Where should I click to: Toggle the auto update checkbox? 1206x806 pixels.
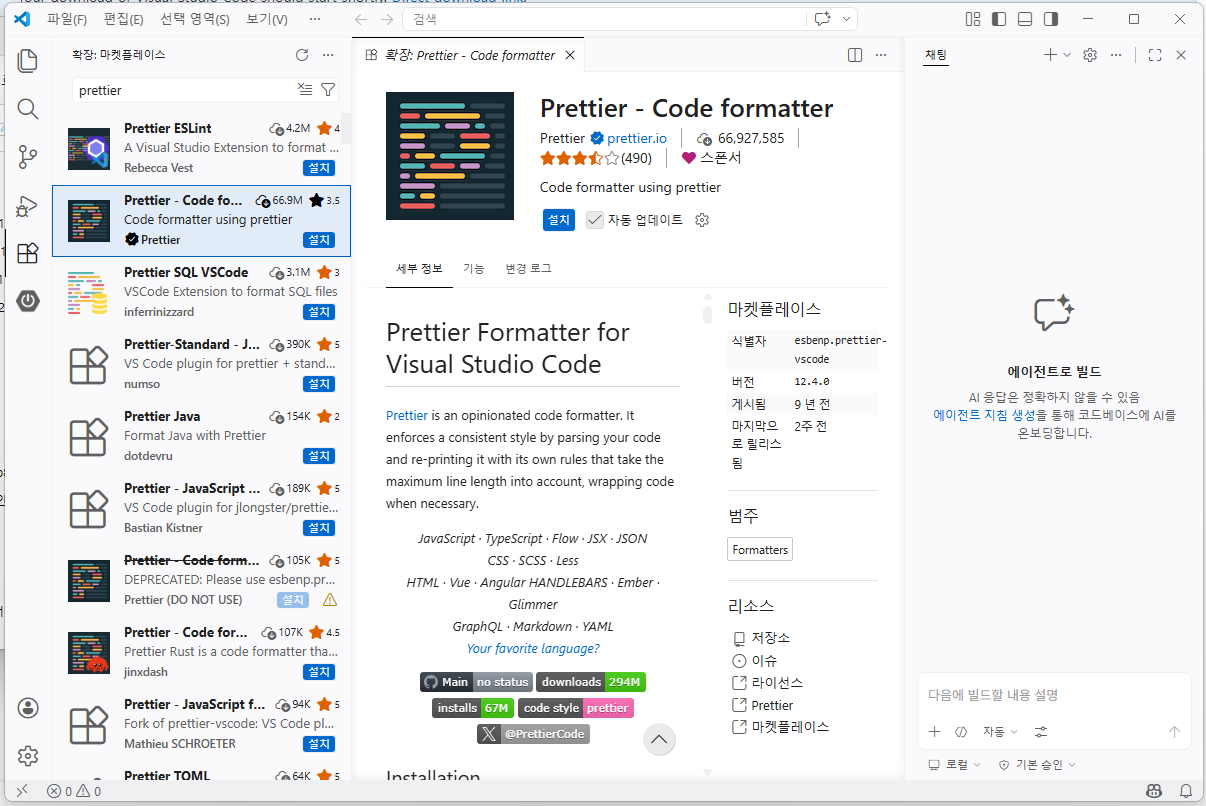coord(595,220)
